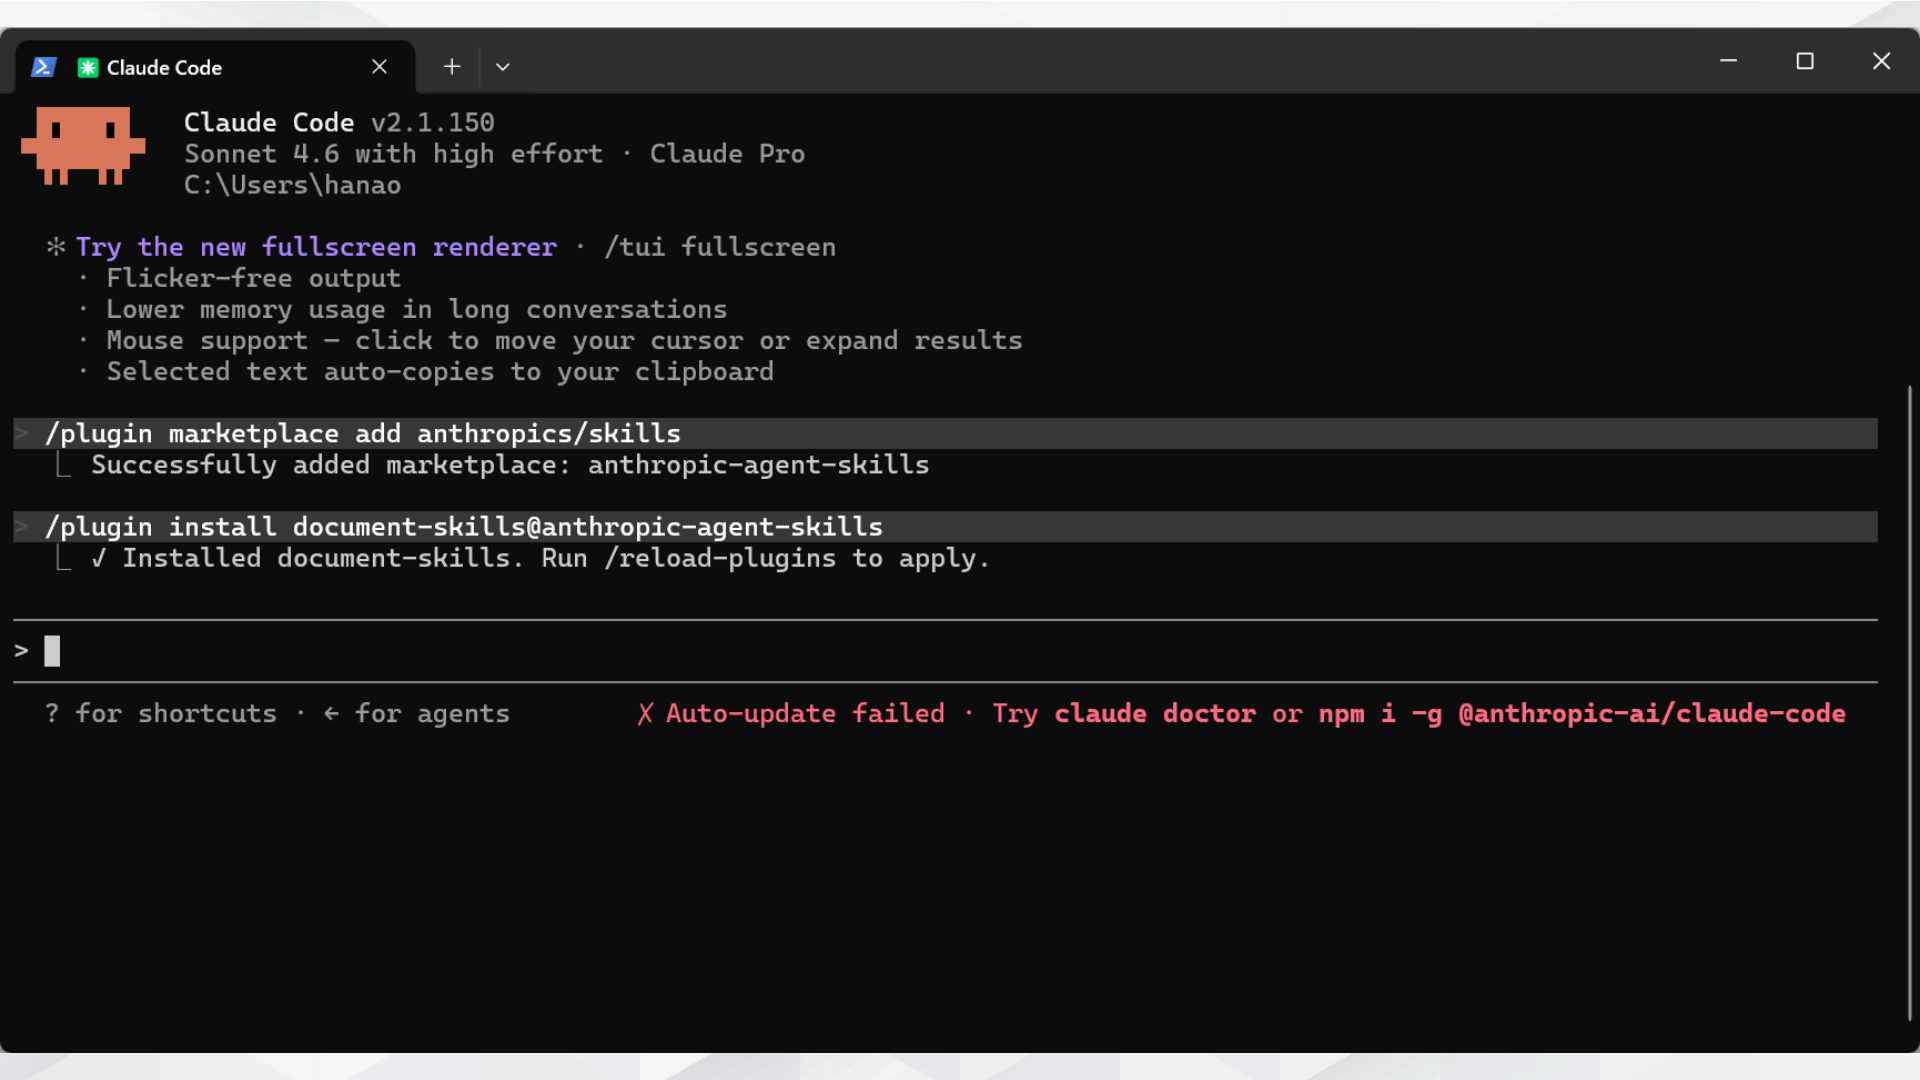Expand the new tab profile dropdown
Screen dimensions: 1920x1080
(503, 67)
